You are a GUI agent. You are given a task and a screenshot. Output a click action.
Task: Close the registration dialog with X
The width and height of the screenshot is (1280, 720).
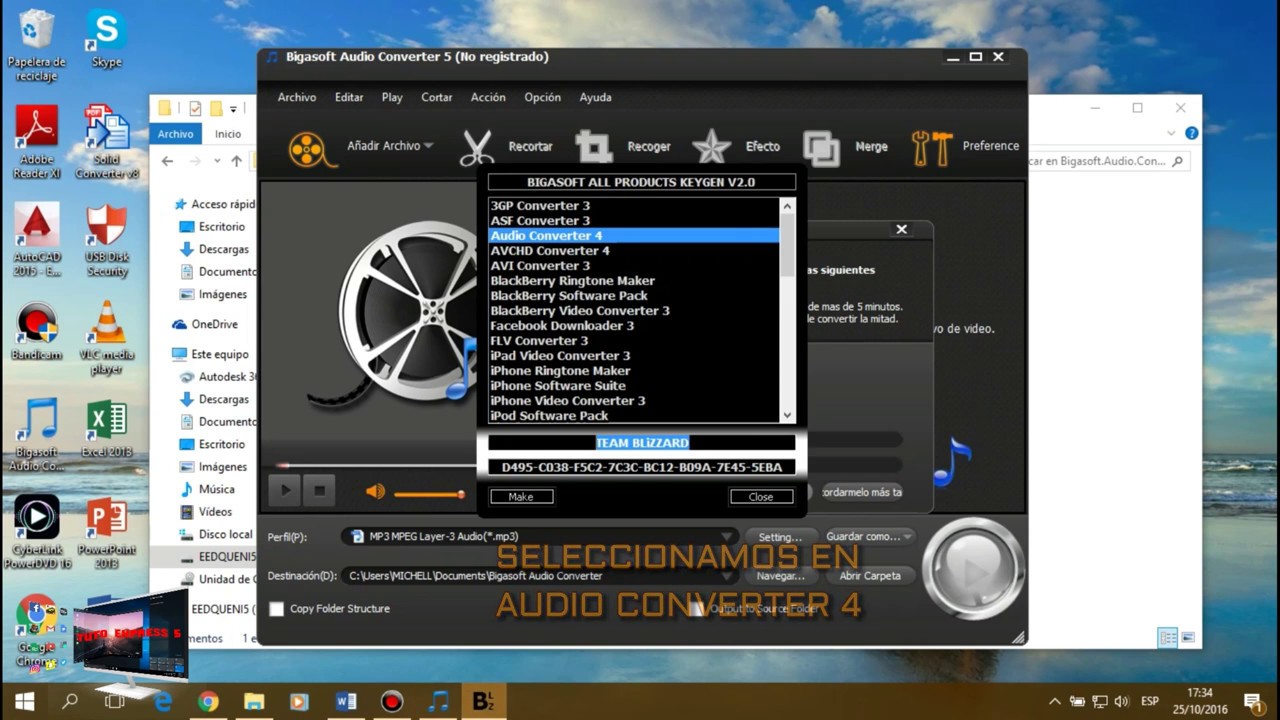901,230
